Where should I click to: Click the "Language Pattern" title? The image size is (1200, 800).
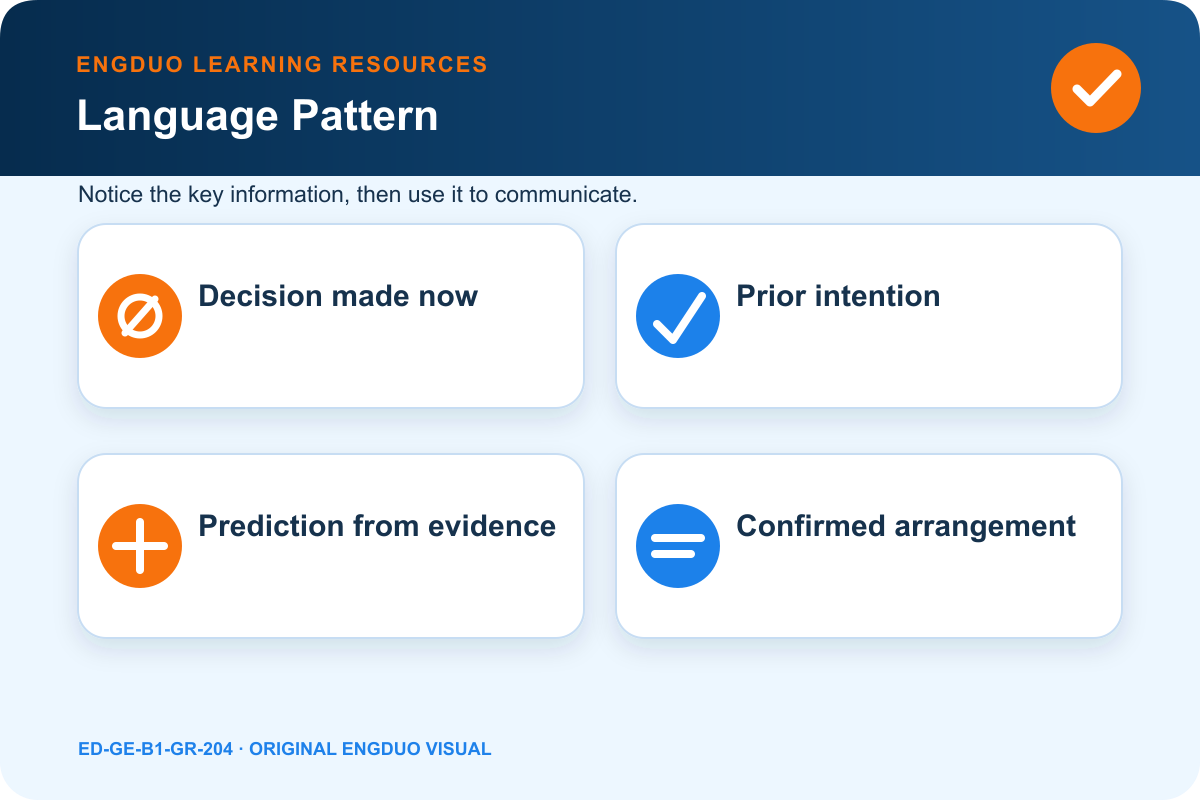[258, 117]
